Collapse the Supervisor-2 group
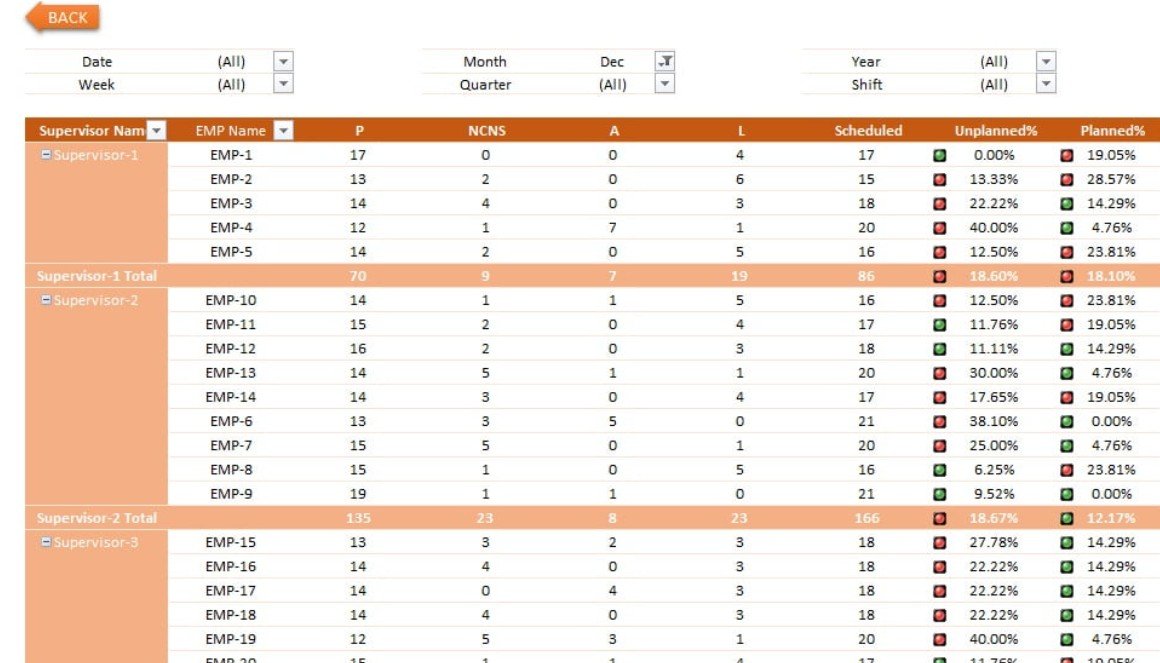Image resolution: width=1160 pixels, height=663 pixels. click(46, 300)
